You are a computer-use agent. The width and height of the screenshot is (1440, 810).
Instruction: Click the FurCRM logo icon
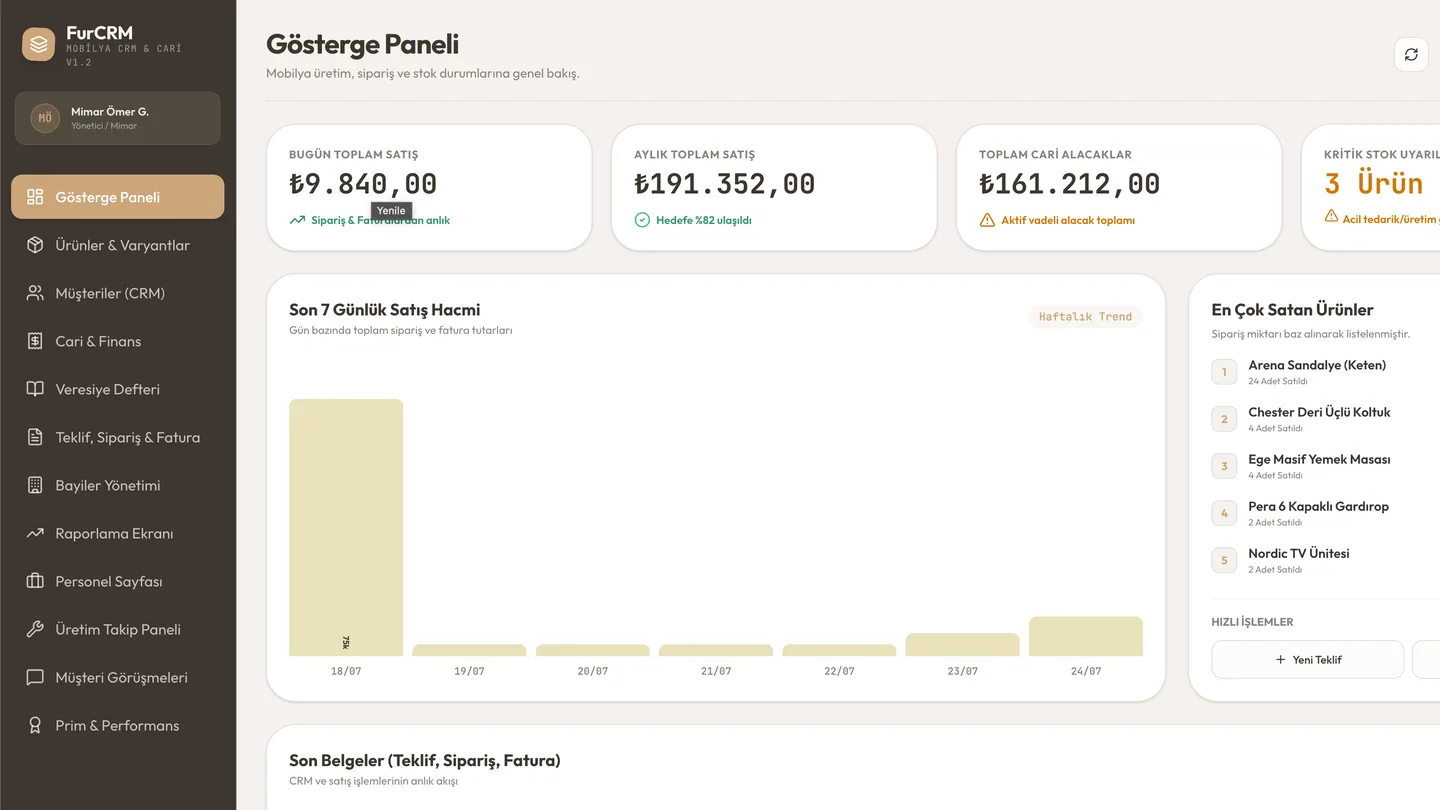click(x=39, y=44)
